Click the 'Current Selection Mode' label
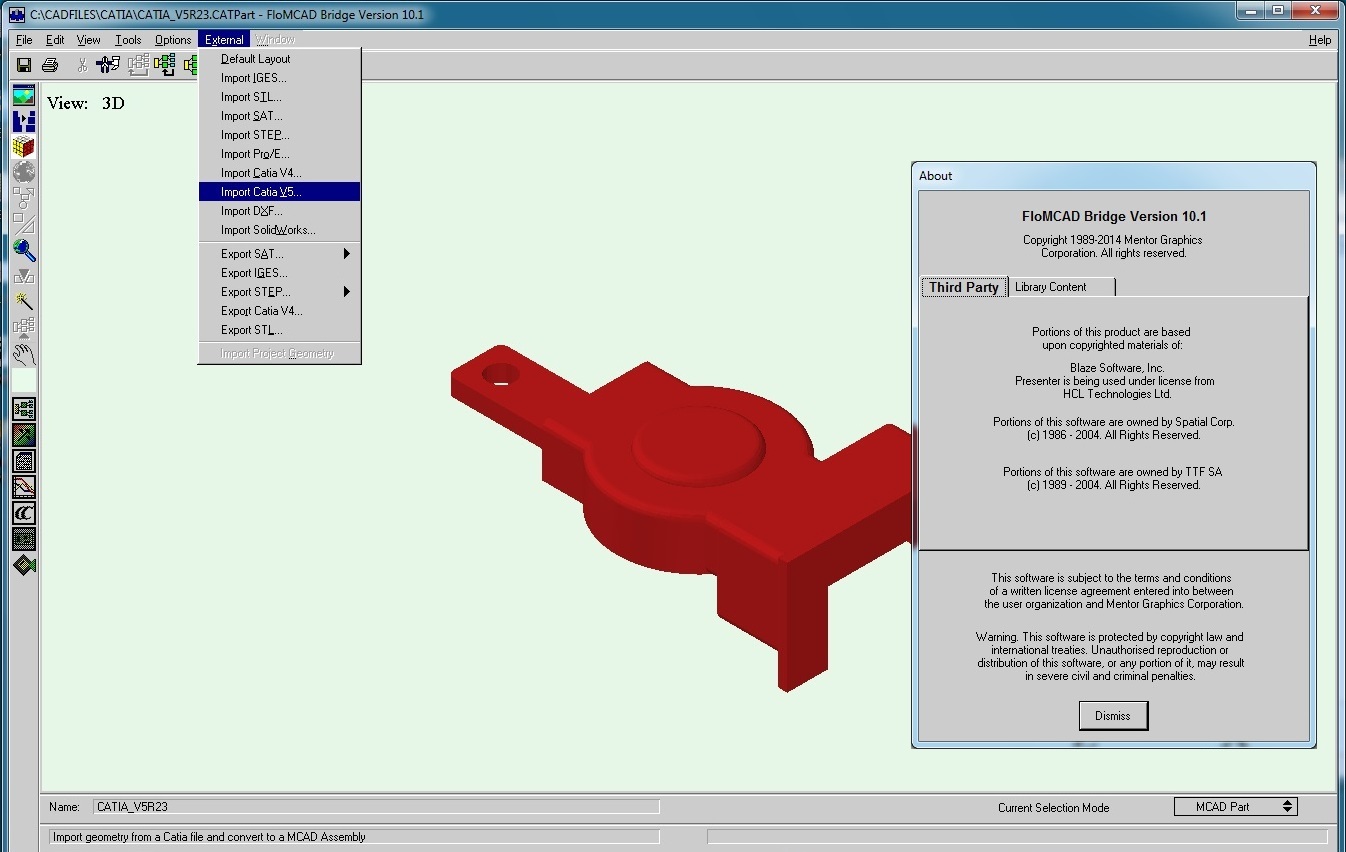 [1053, 808]
